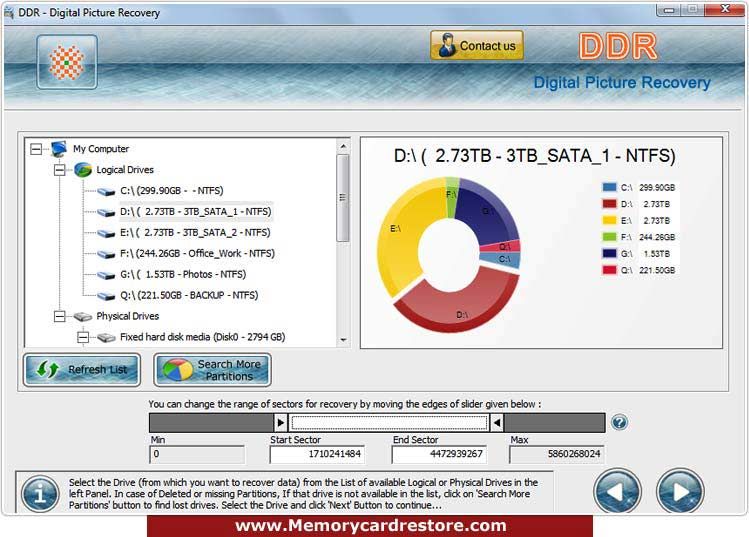
Task: Click the blue help question mark icon
Action: coord(620,422)
